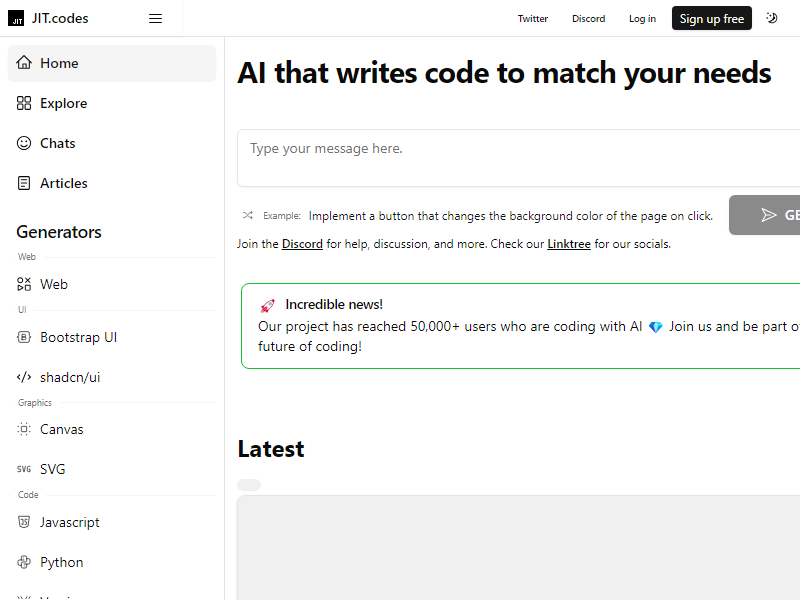Open the Articles document icon

tap(24, 183)
